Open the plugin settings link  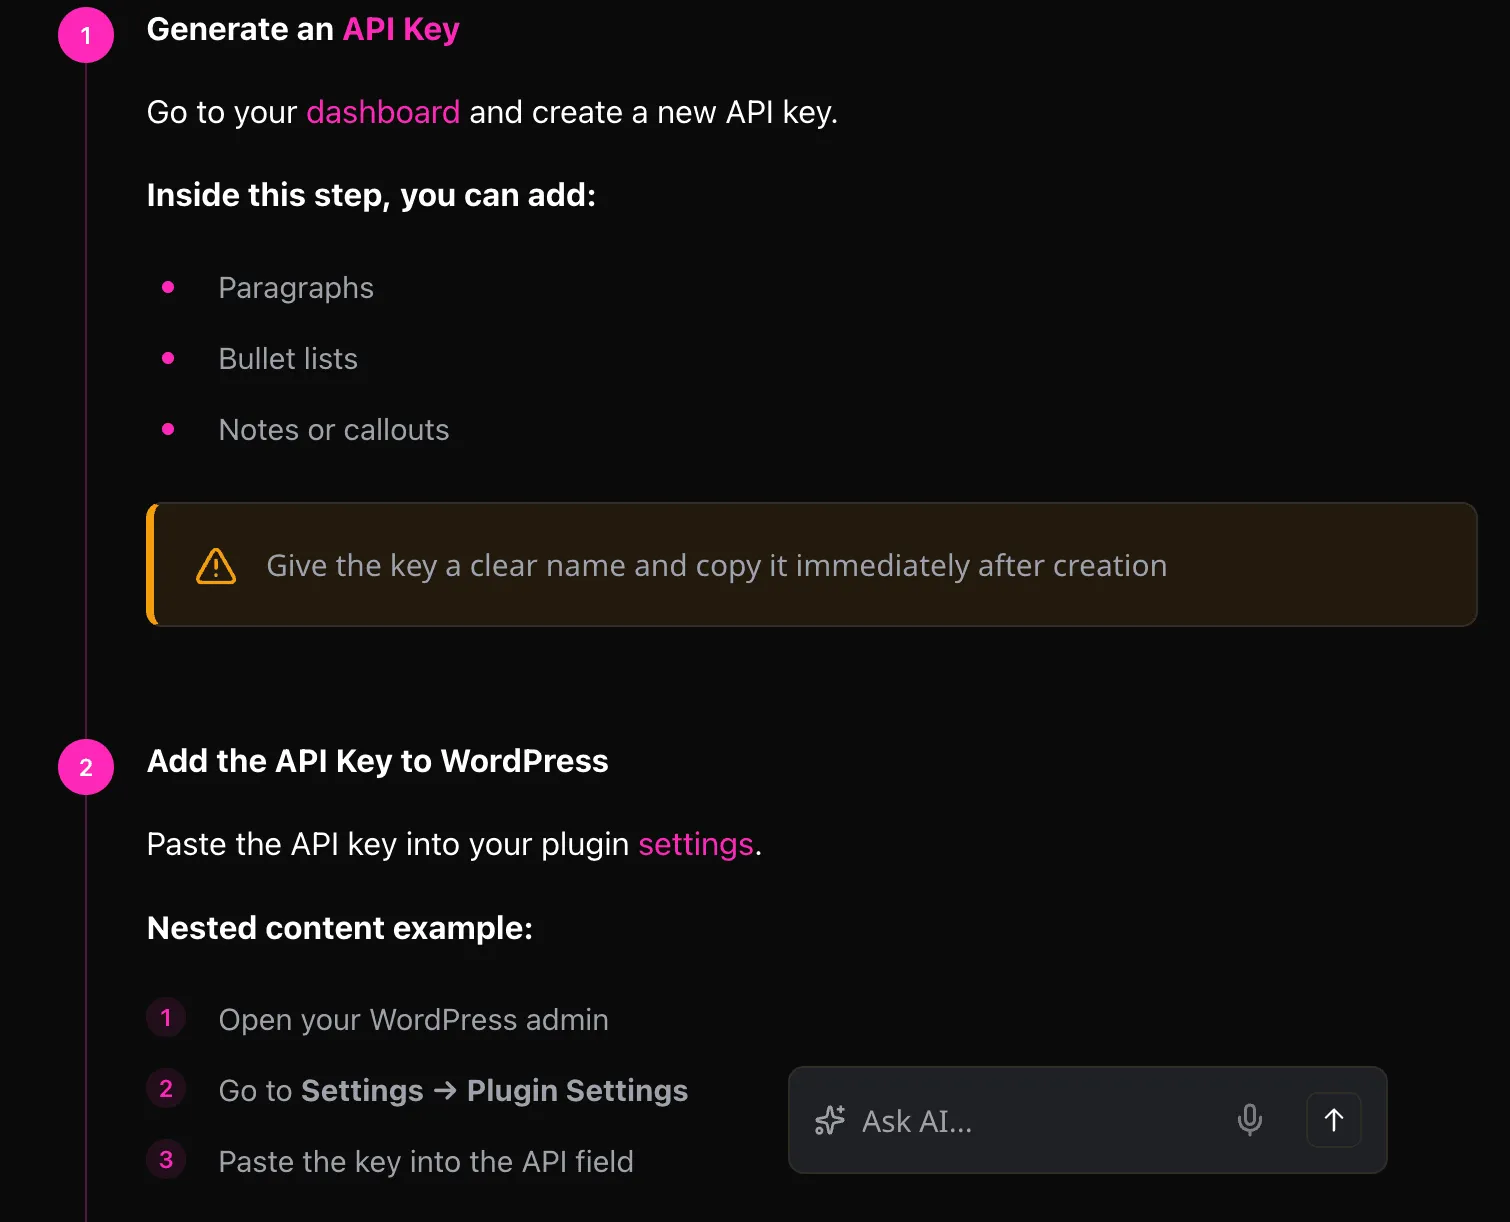695,845
